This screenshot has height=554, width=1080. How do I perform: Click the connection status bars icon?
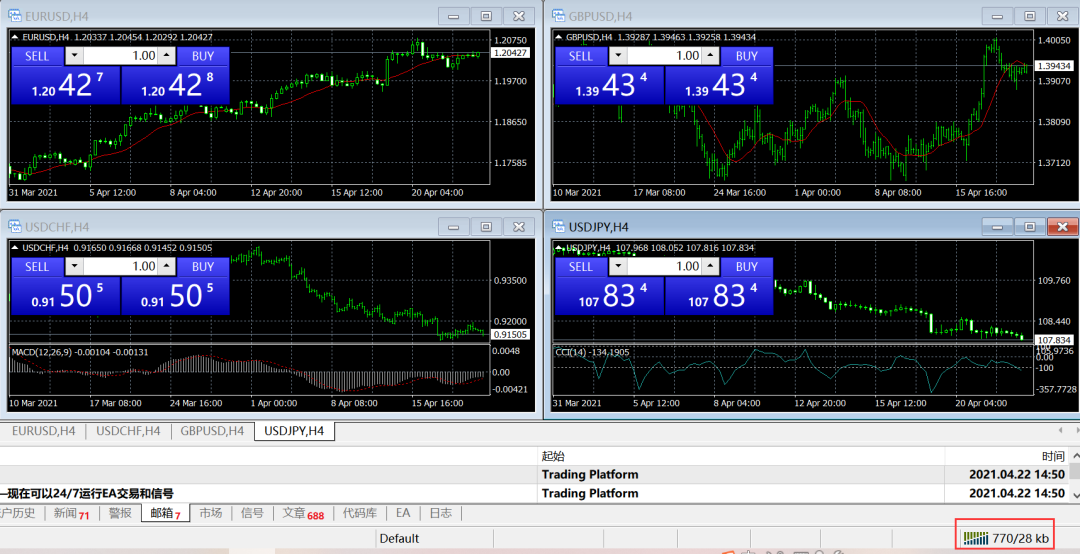pos(975,538)
